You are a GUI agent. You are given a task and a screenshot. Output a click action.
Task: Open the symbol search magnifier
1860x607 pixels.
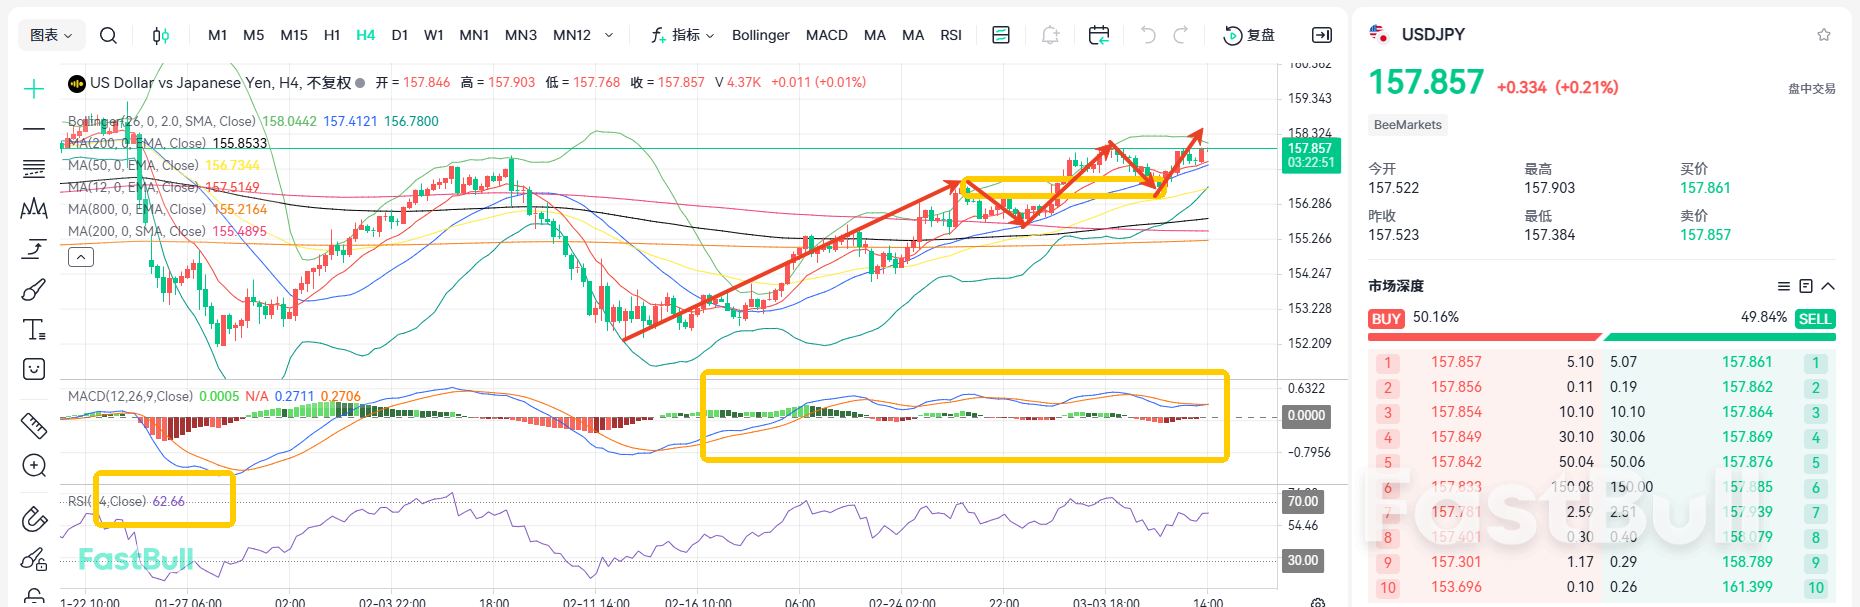[108, 36]
